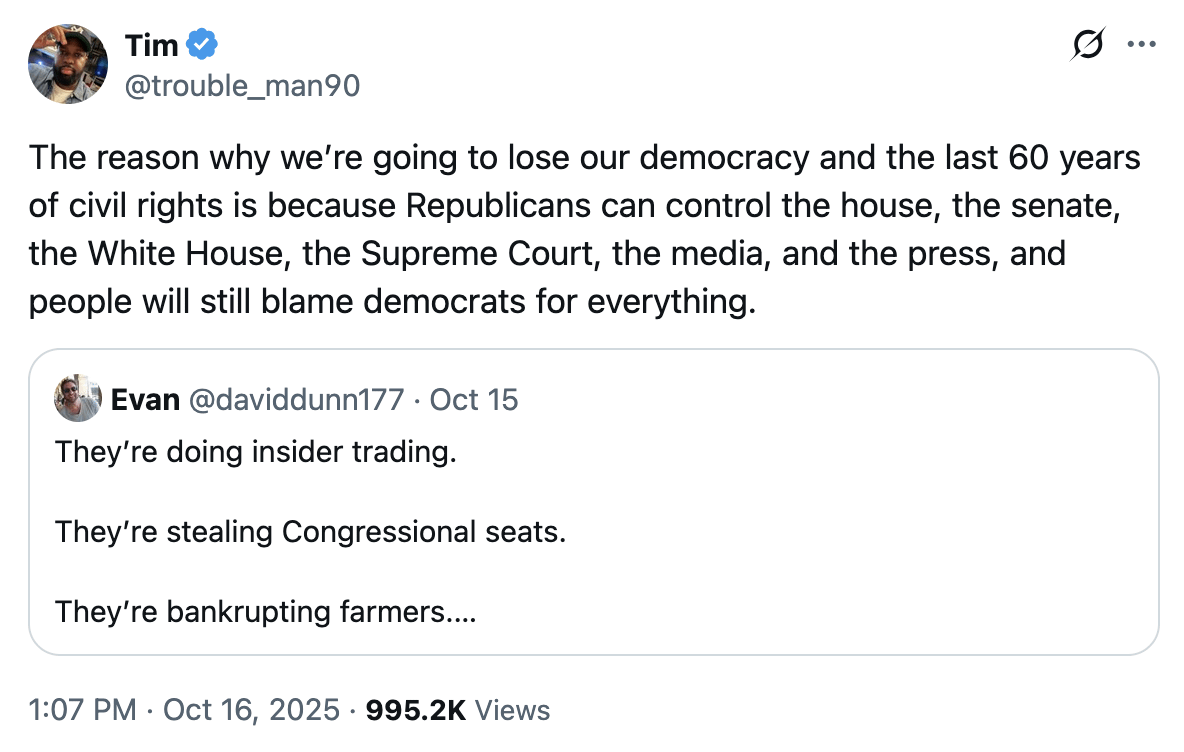This screenshot has width=1184, height=752.
Task: Click the main post's first text line
Action: pyautogui.click(x=584, y=158)
